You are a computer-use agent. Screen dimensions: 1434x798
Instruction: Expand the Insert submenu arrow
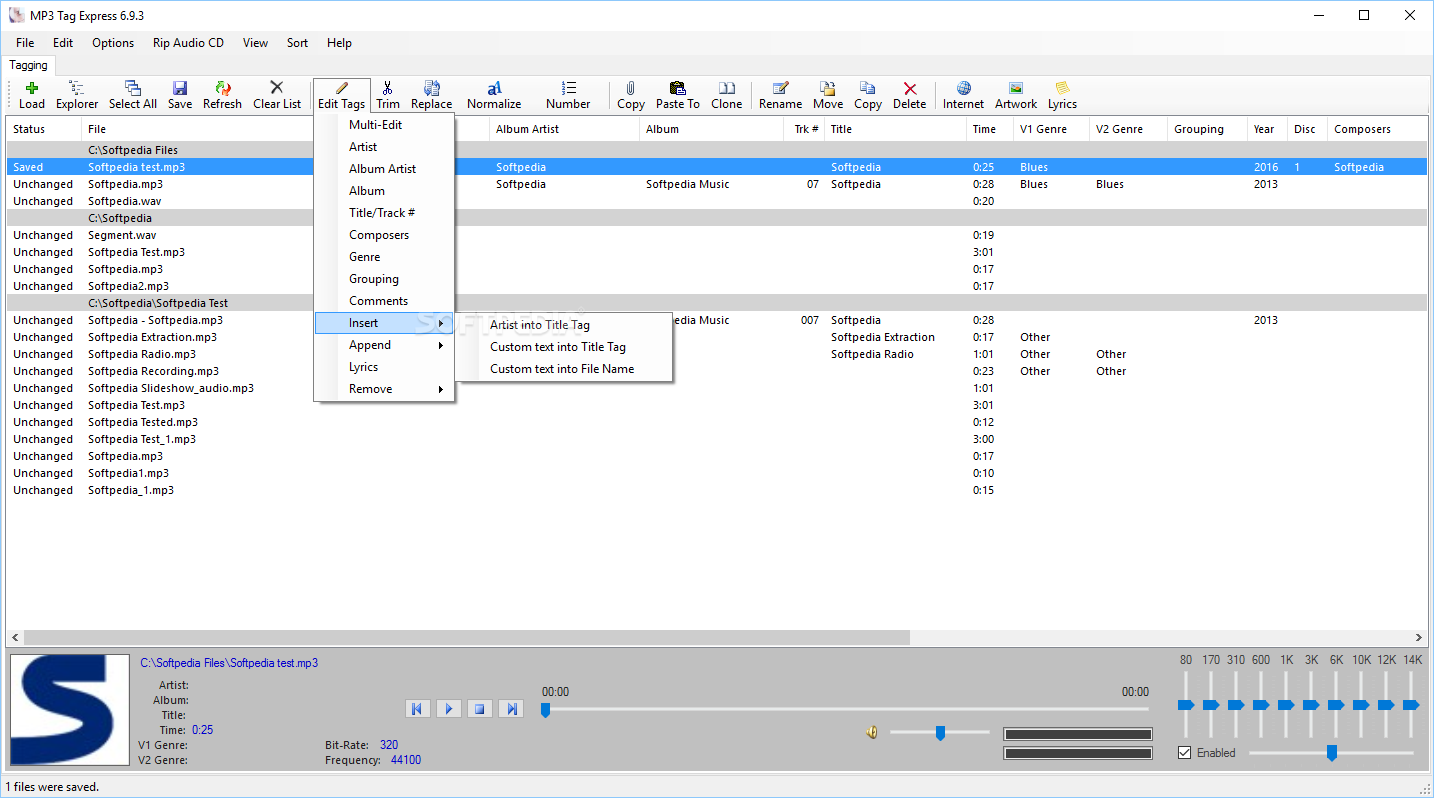coord(441,323)
